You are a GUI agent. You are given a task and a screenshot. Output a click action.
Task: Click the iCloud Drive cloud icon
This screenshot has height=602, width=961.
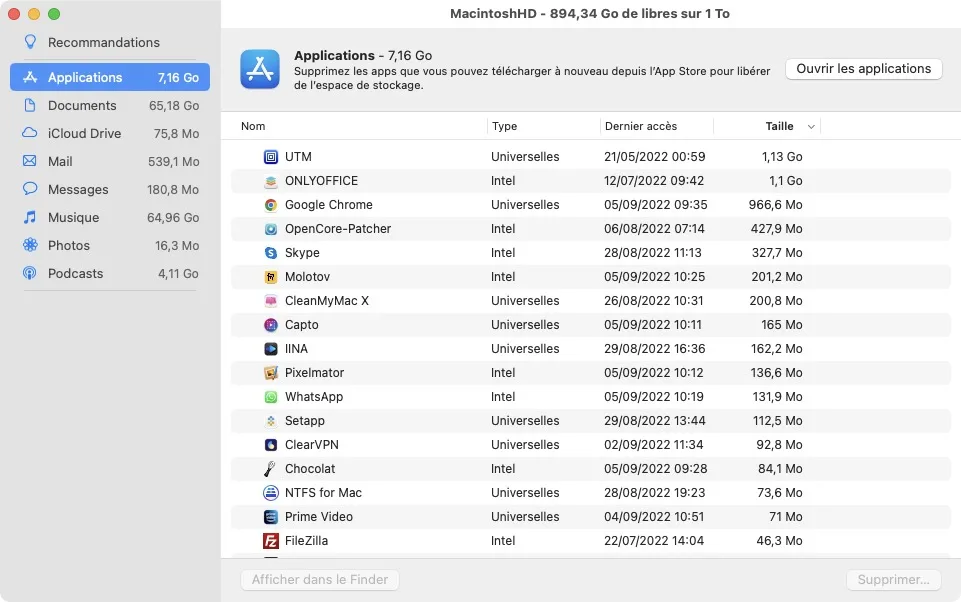pyautogui.click(x=29, y=133)
